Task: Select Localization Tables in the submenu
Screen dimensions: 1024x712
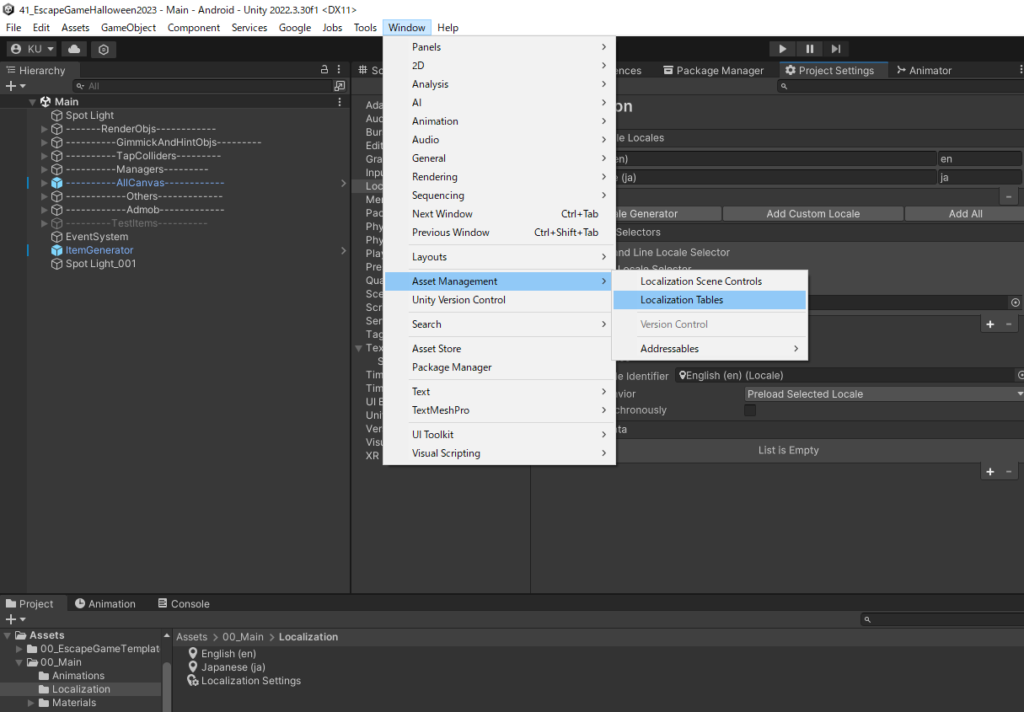Action: pos(709,300)
